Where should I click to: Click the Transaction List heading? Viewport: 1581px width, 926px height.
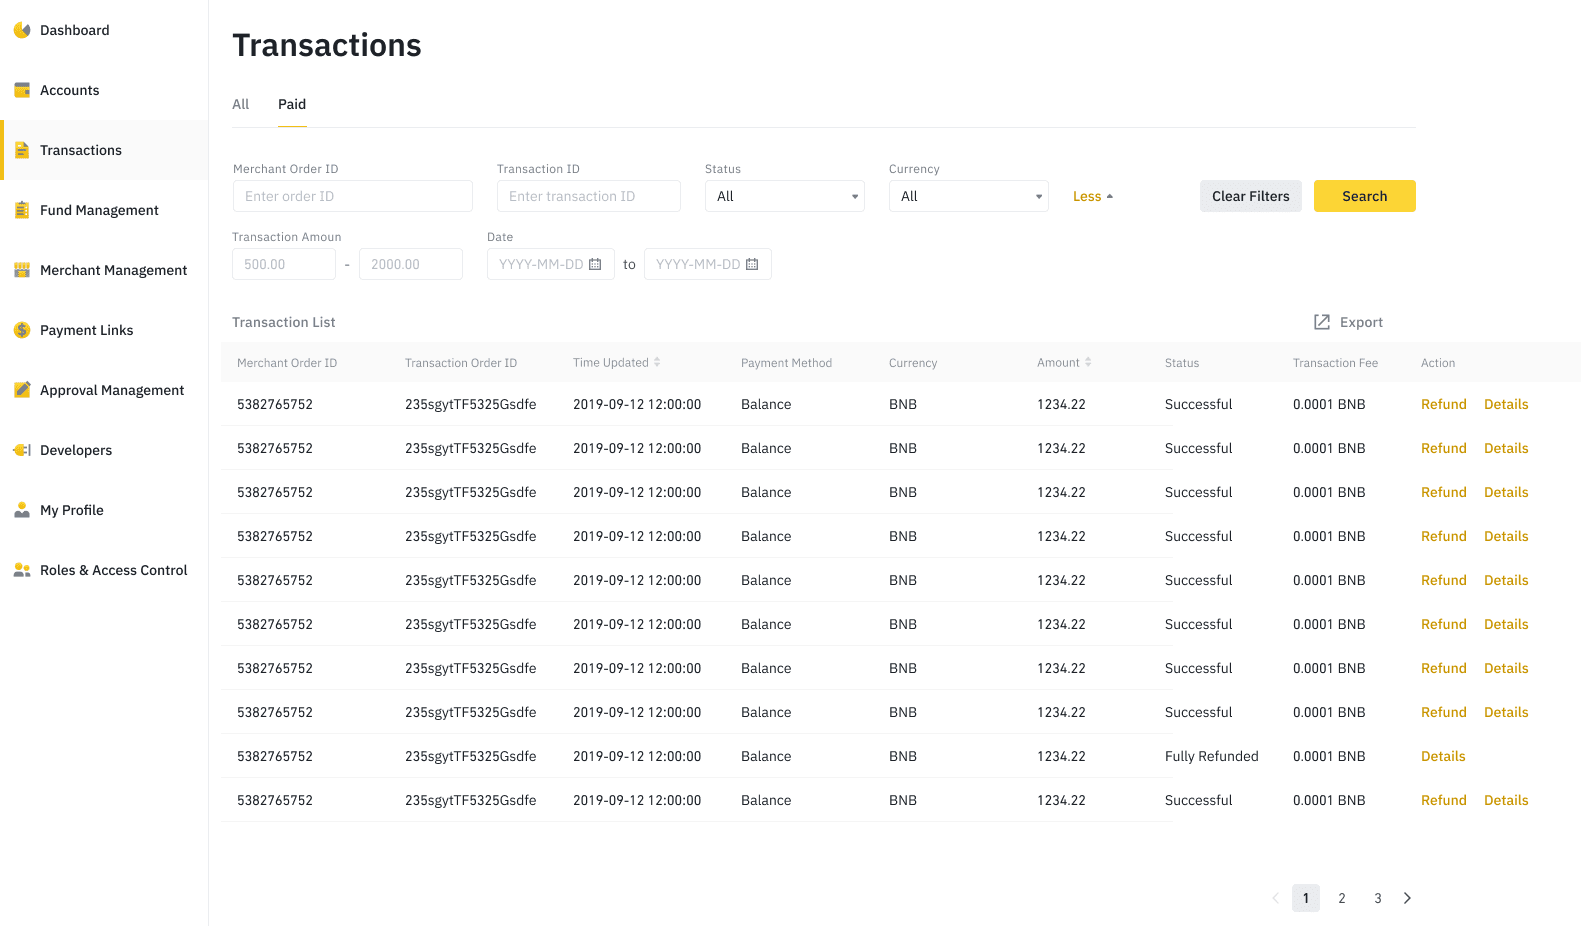[x=284, y=322]
